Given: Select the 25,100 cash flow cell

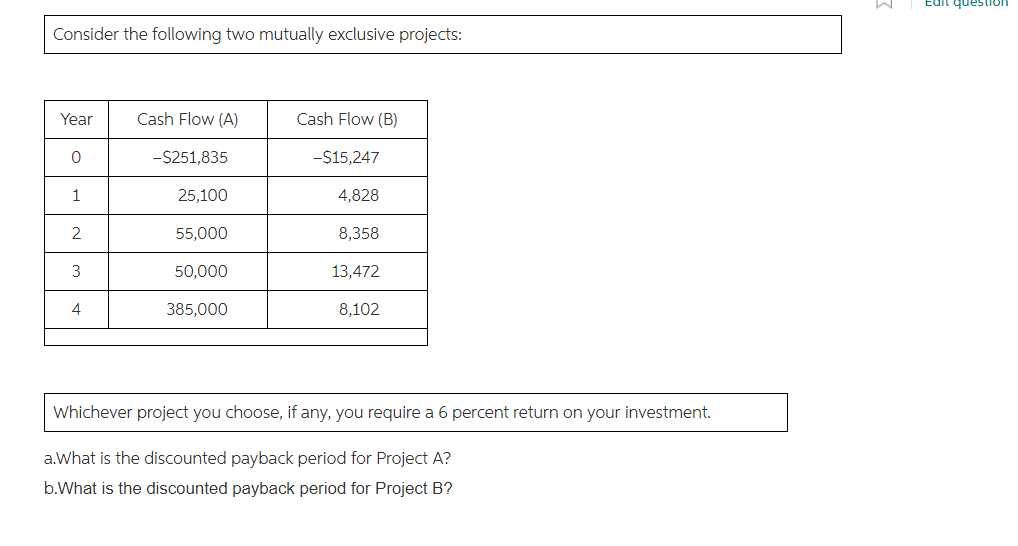Looking at the screenshot, I should [x=188, y=195].
